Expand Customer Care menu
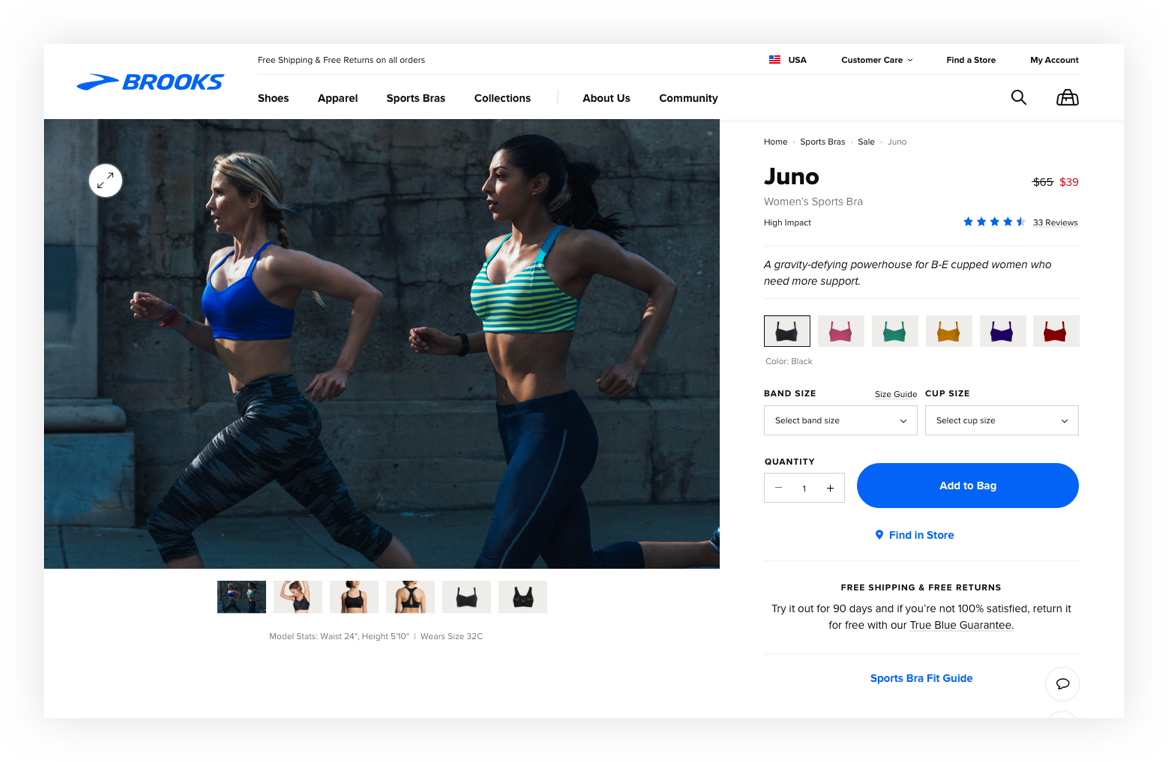This screenshot has width=1168, height=762. [877, 60]
